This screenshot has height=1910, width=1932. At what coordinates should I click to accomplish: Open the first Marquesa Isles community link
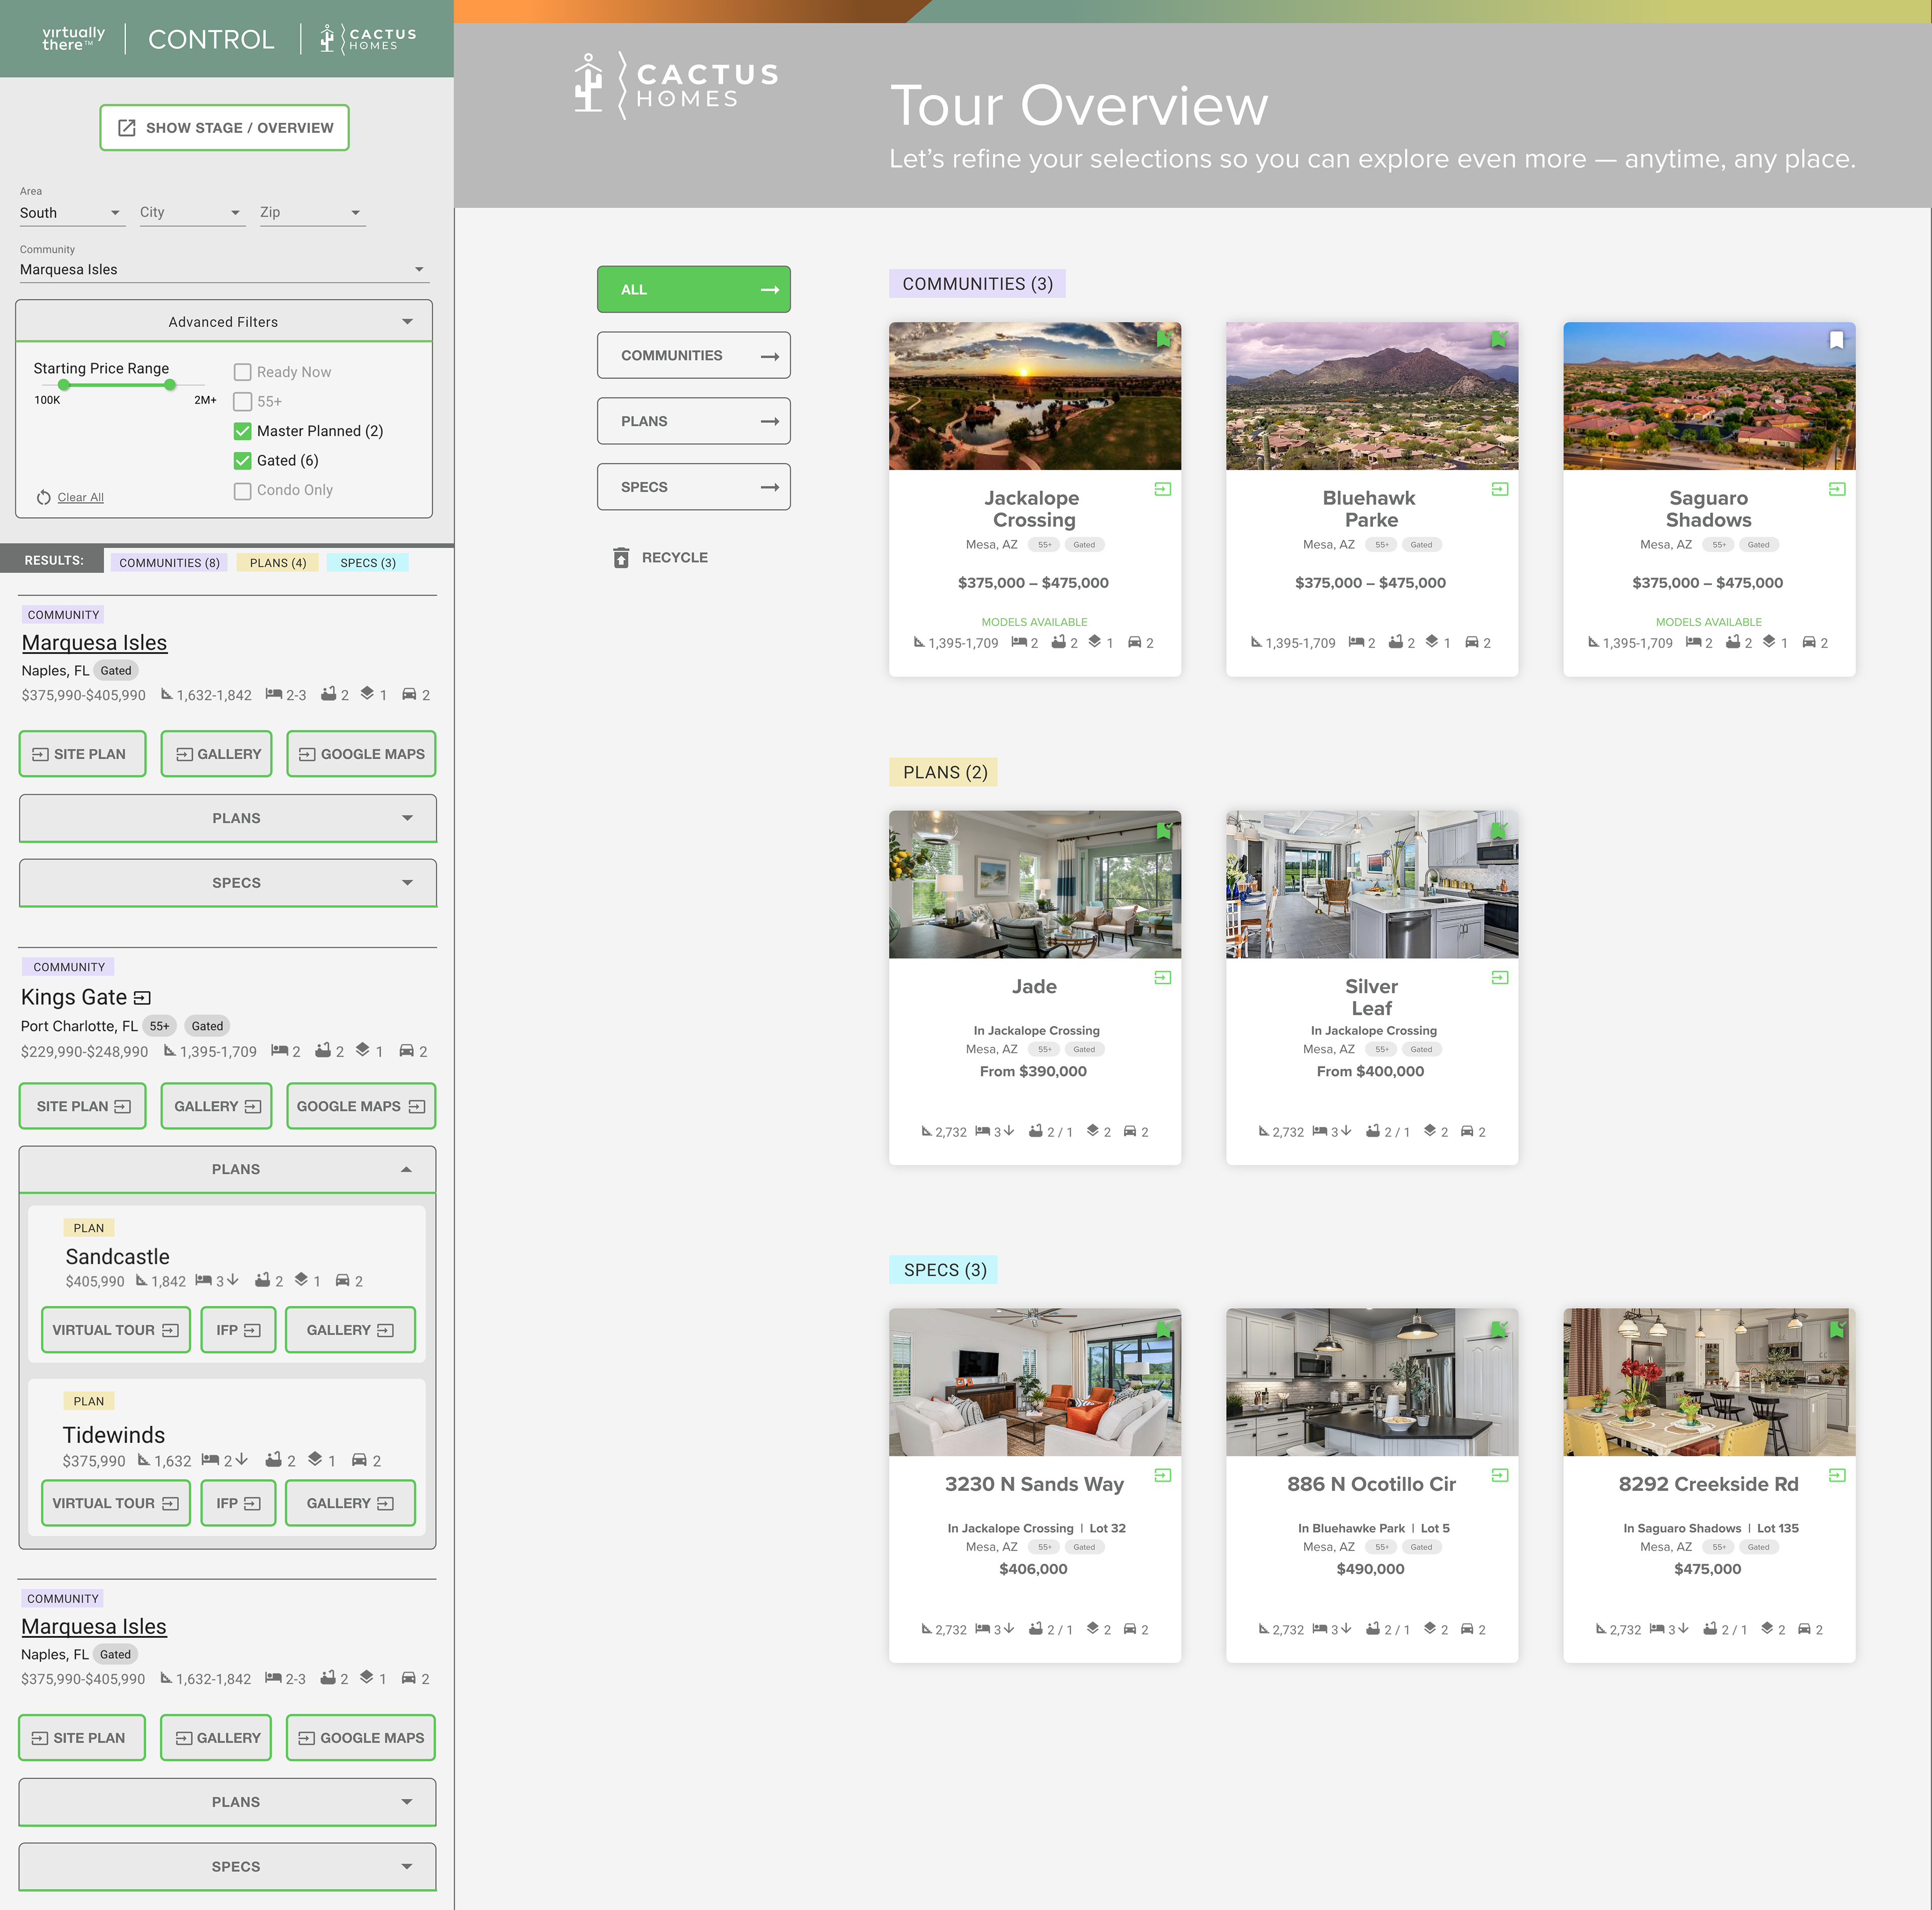[94, 643]
